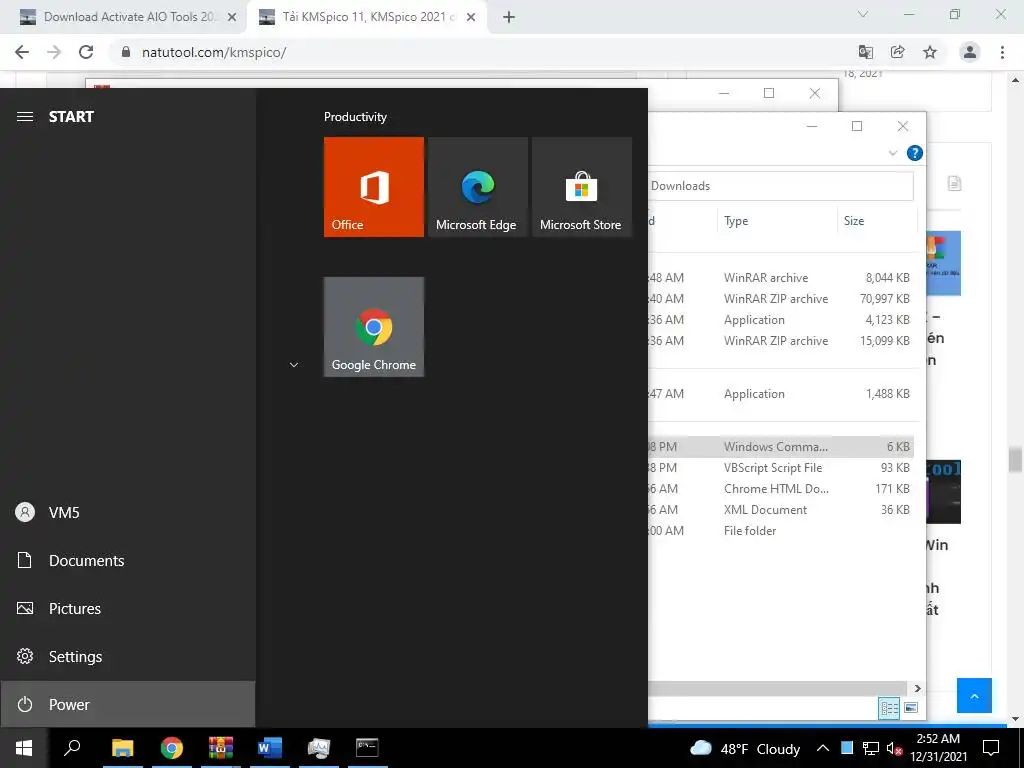The height and width of the screenshot is (768, 1024).
Task: Open Settings from Start menu
Action: [127, 656]
